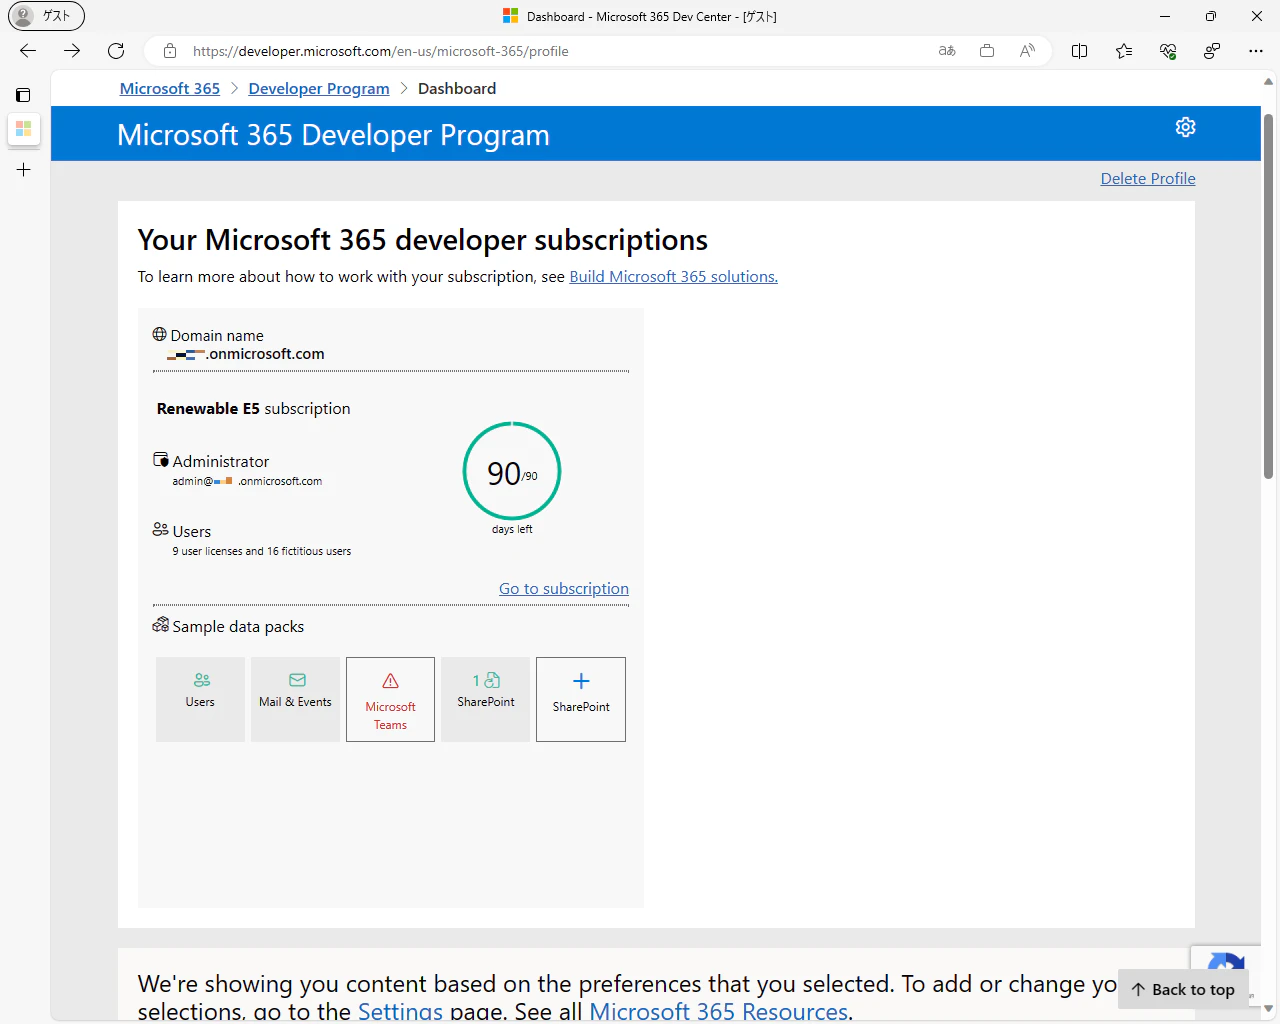Toggle split screen view icon
Screen dimensions: 1280x1024
(x=1079, y=51)
